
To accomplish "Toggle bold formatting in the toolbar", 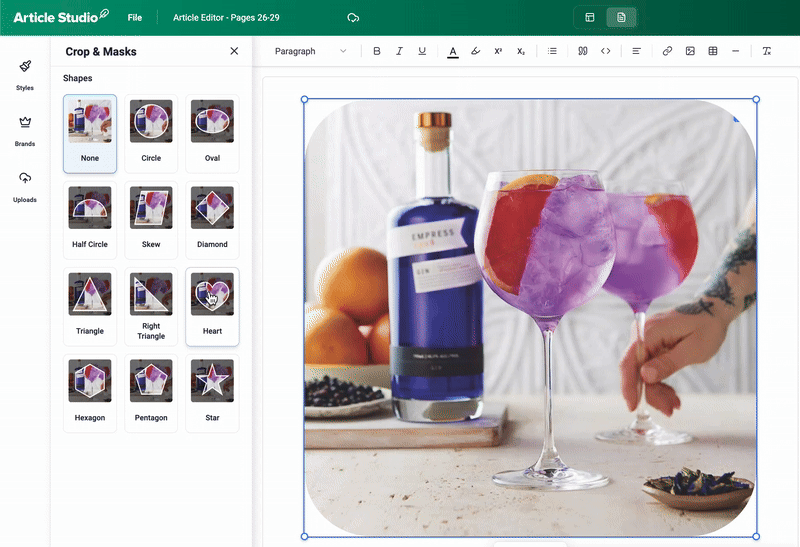I will [x=377, y=51].
